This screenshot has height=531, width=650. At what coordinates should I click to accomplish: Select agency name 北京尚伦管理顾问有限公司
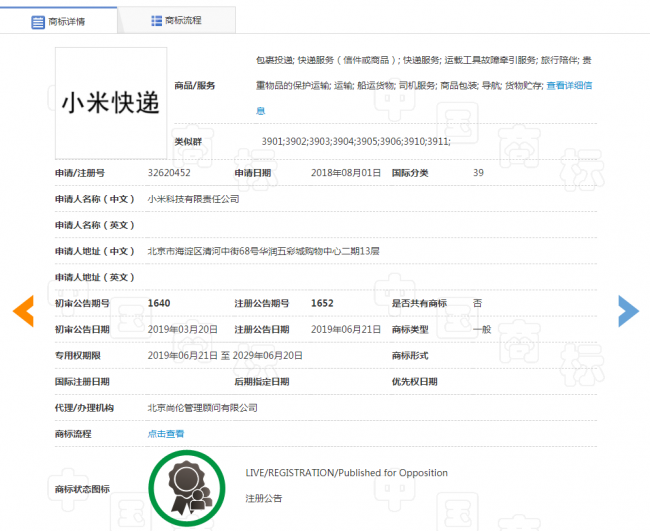[x=203, y=408]
